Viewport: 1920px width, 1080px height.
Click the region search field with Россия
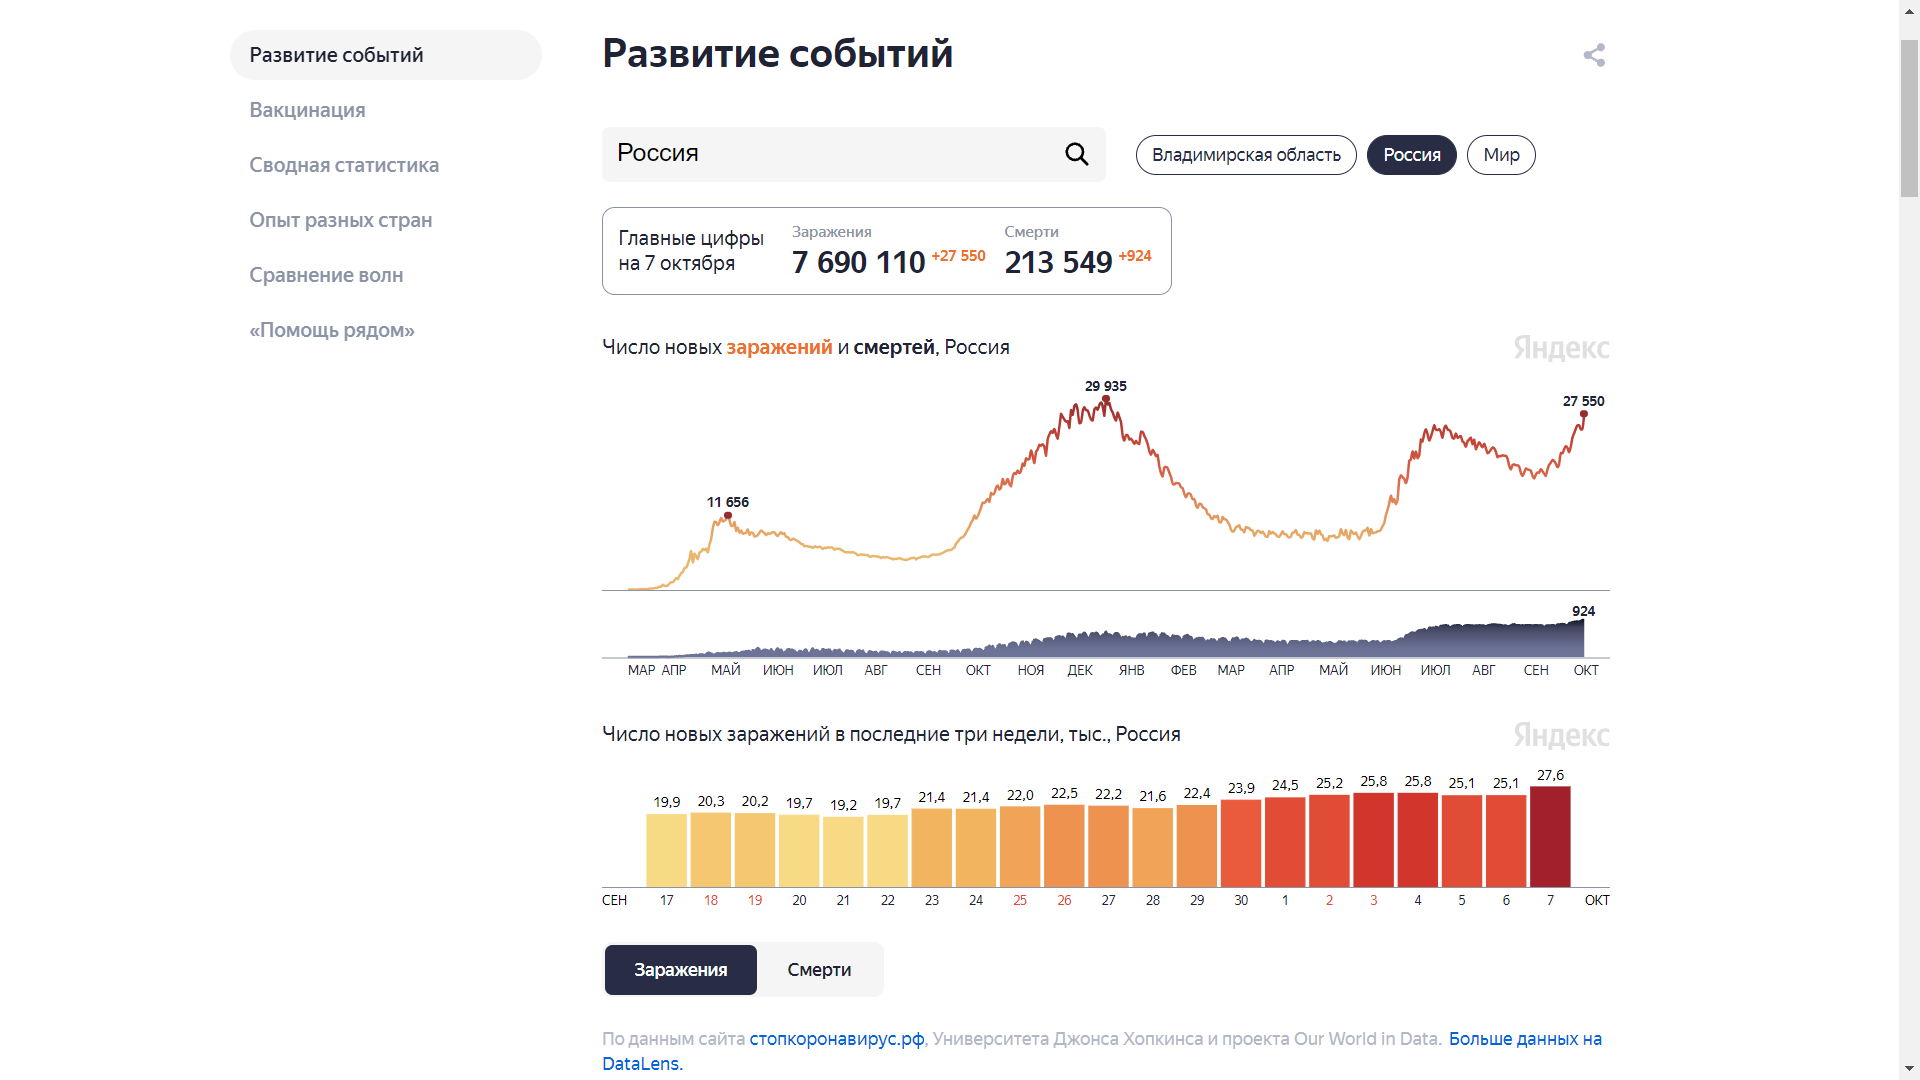(853, 154)
